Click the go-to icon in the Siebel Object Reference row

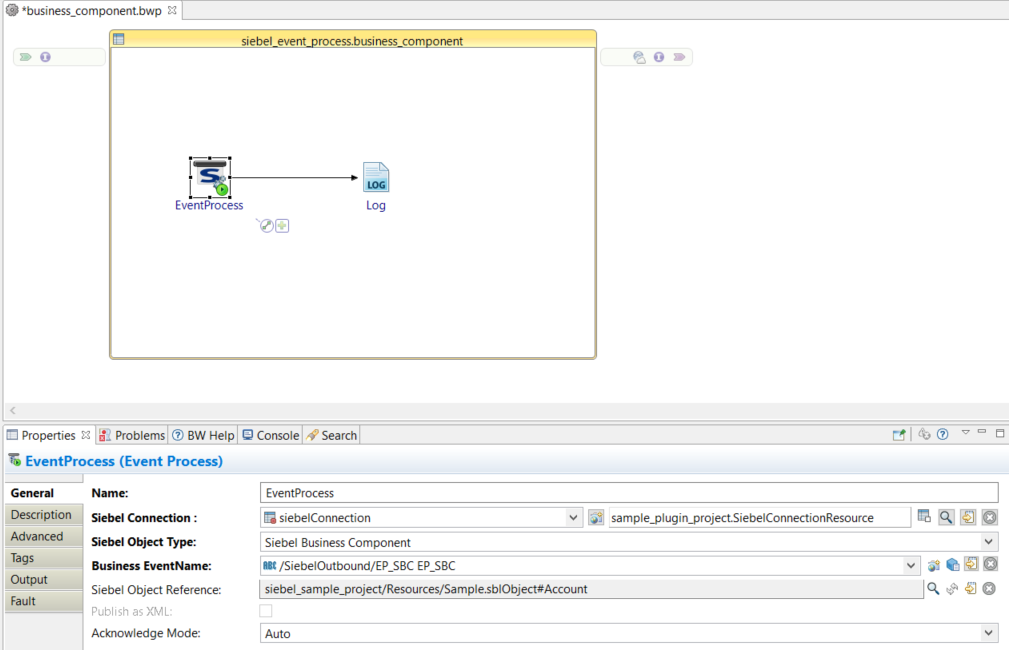[970, 588]
